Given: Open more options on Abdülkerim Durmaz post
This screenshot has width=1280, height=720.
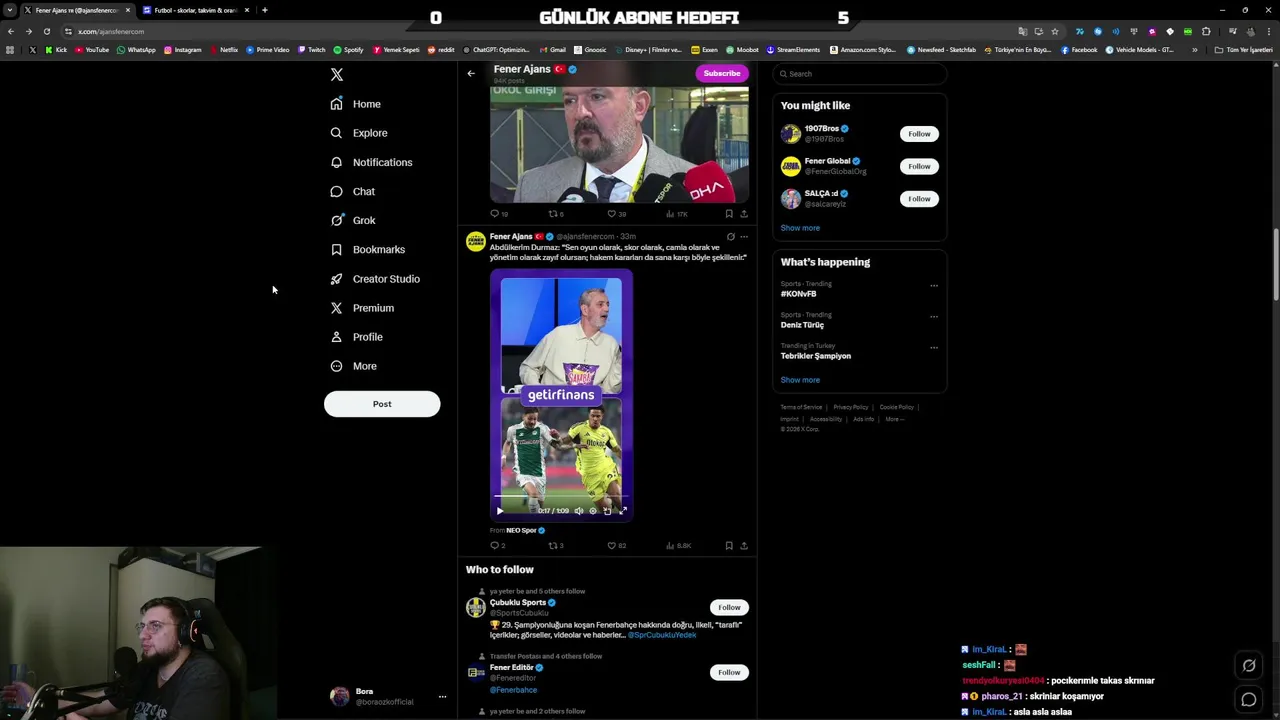Looking at the screenshot, I should pyautogui.click(x=744, y=237).
